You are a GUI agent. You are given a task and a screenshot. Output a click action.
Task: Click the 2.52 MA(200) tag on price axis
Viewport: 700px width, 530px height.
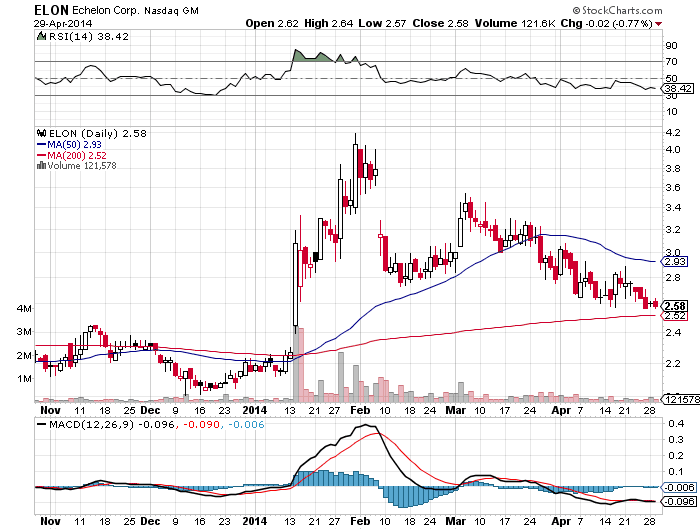(675, 316)
